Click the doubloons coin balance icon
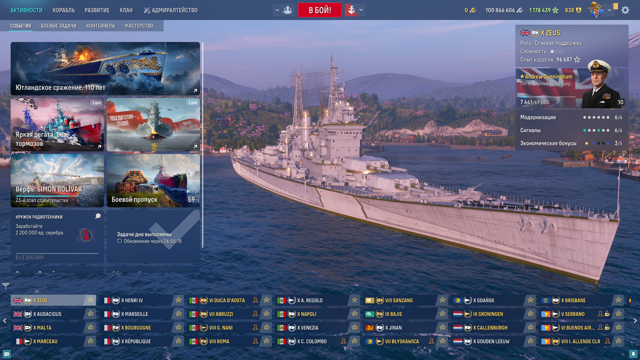The image size is (640, 360). [x=473, y=10]
